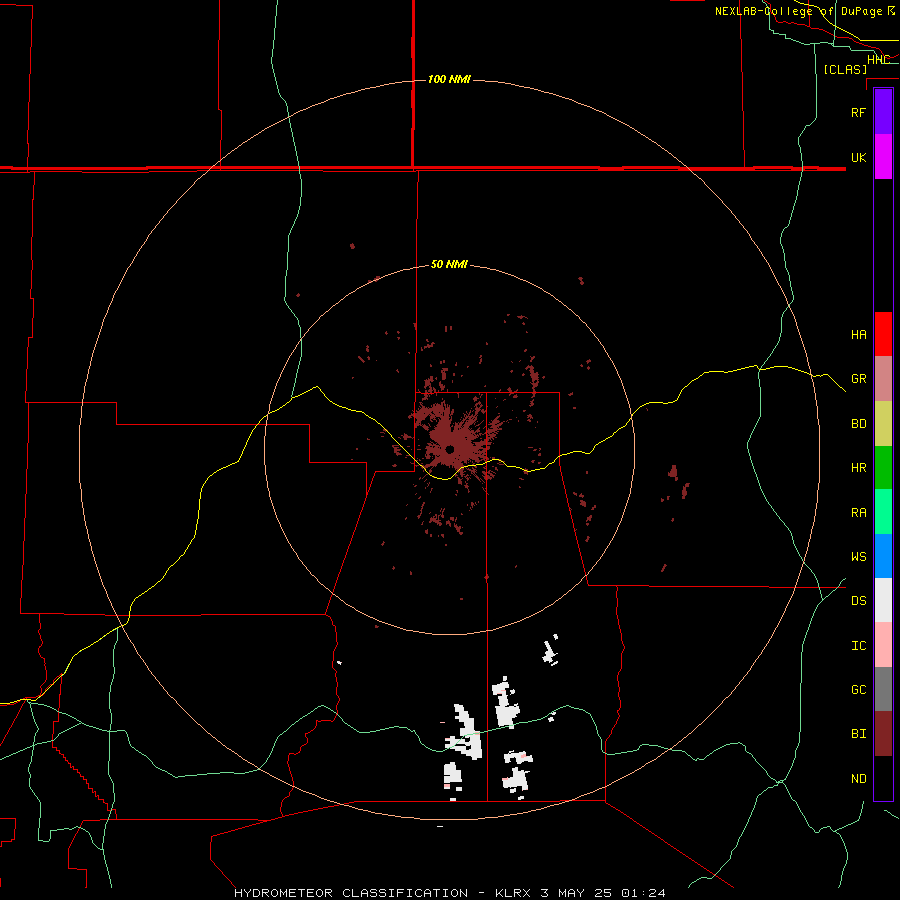Click the ND black legend swatch
This screenshot has height=900, width=900.
pyautogui.click(x=883, y=778)
